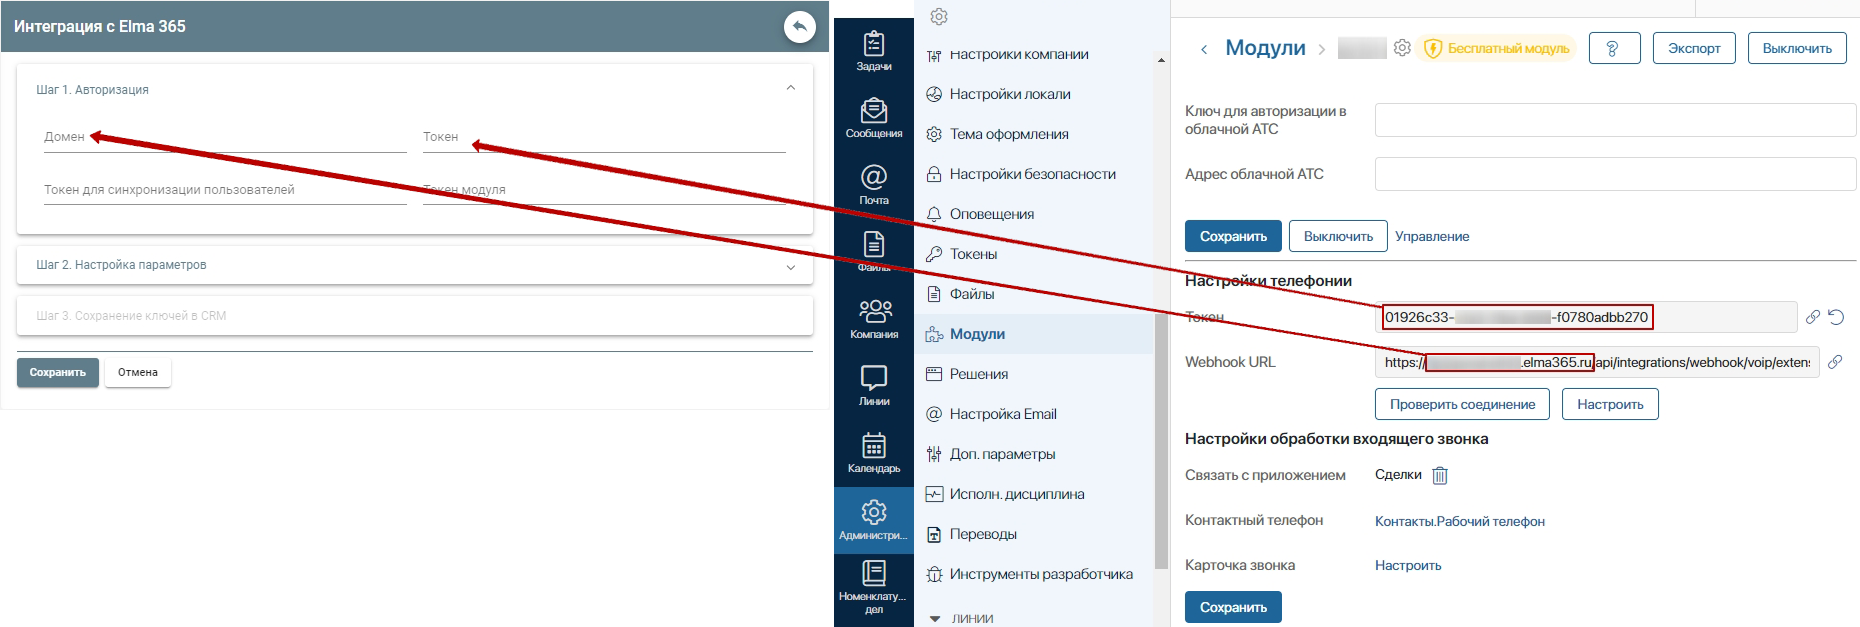This screenshot has height=627, width=1860.
Task: Click the Экспорт button
Action: pos(1693,48)
